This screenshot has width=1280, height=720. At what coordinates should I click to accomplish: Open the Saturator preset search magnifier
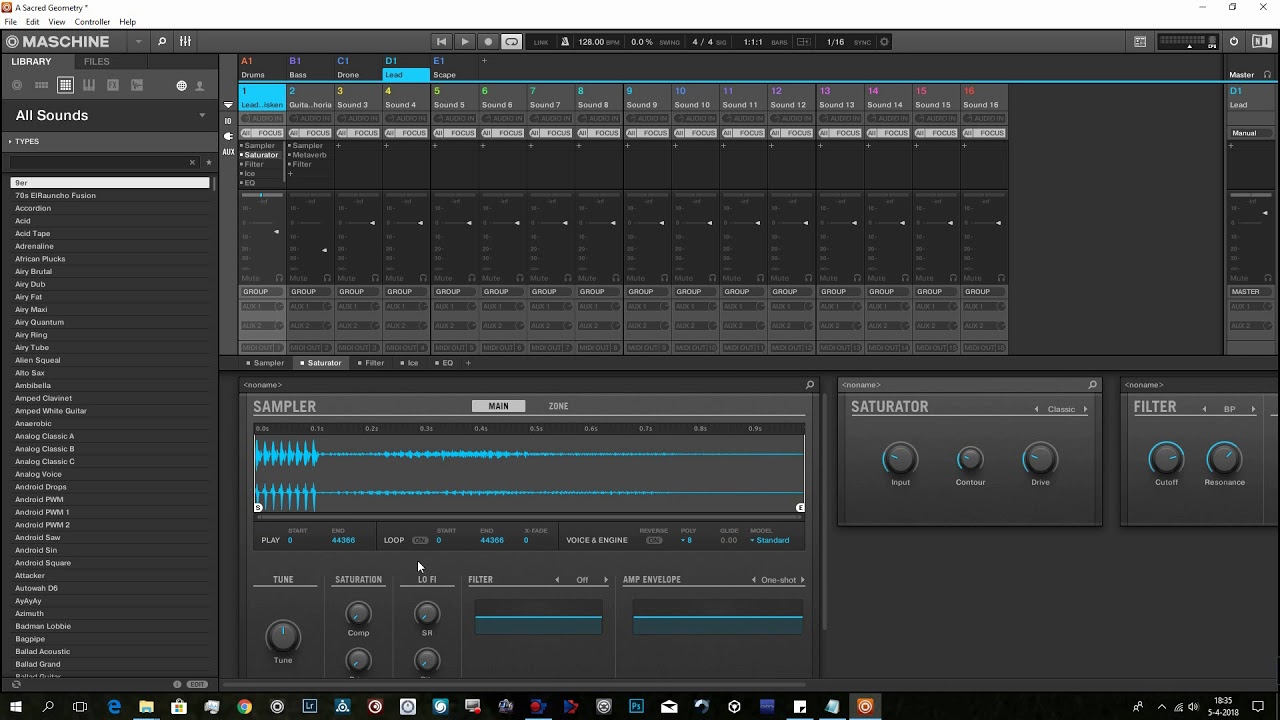pyautogui.click(x=1092, y=385)
